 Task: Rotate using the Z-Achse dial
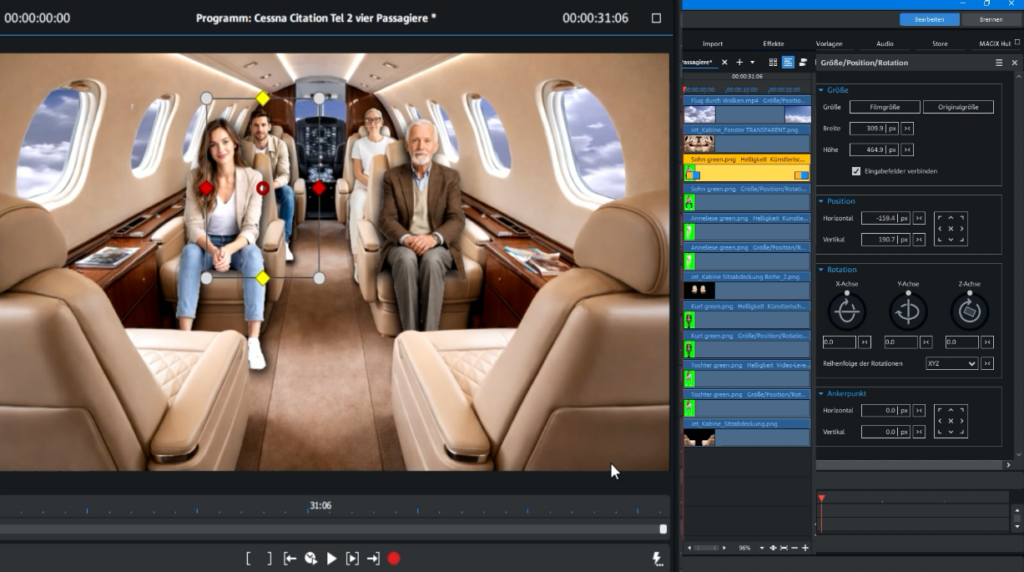[969, 311]
